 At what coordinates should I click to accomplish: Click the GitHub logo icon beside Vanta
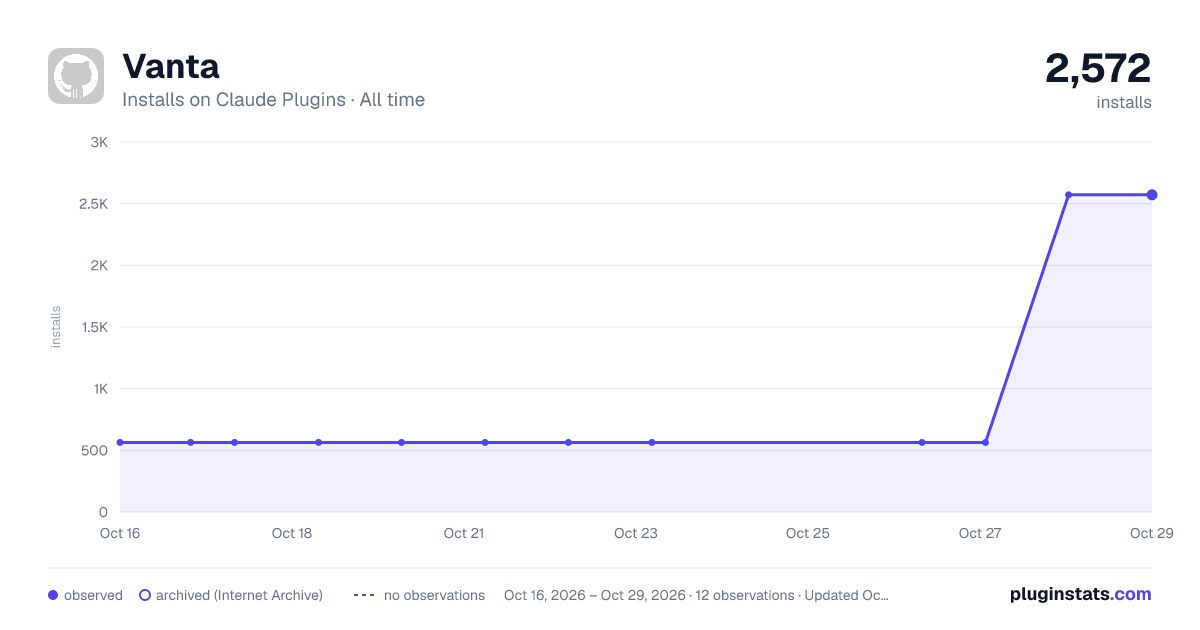(x=76, y=76)
